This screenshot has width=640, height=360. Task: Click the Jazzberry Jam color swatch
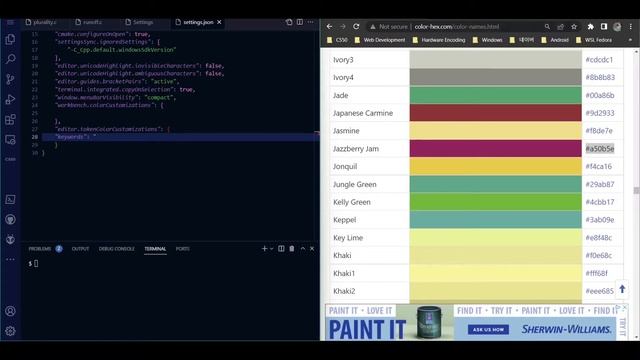coord(496,149)
